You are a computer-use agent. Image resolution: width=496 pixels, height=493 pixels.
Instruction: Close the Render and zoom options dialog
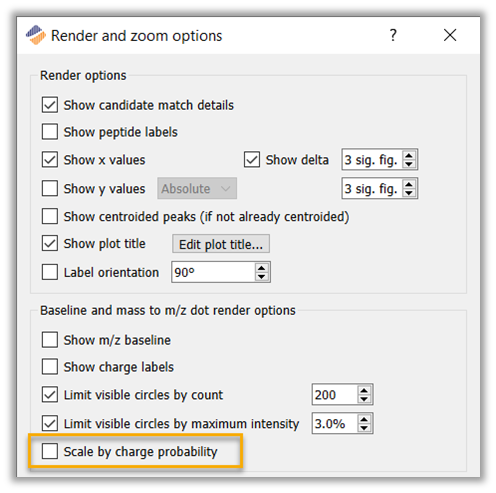pyautogui.click(x=450, y=35)
